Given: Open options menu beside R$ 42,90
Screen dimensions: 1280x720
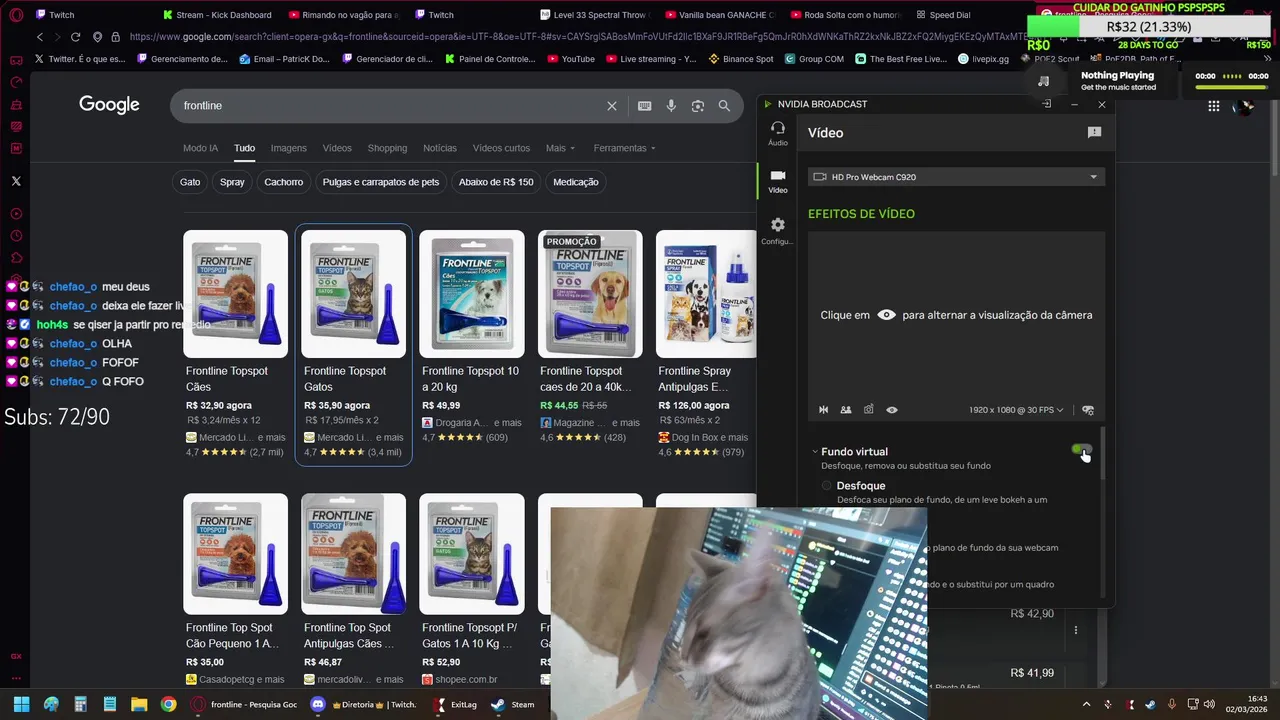Looking at the screenshot, I should tap(1076, 630).
